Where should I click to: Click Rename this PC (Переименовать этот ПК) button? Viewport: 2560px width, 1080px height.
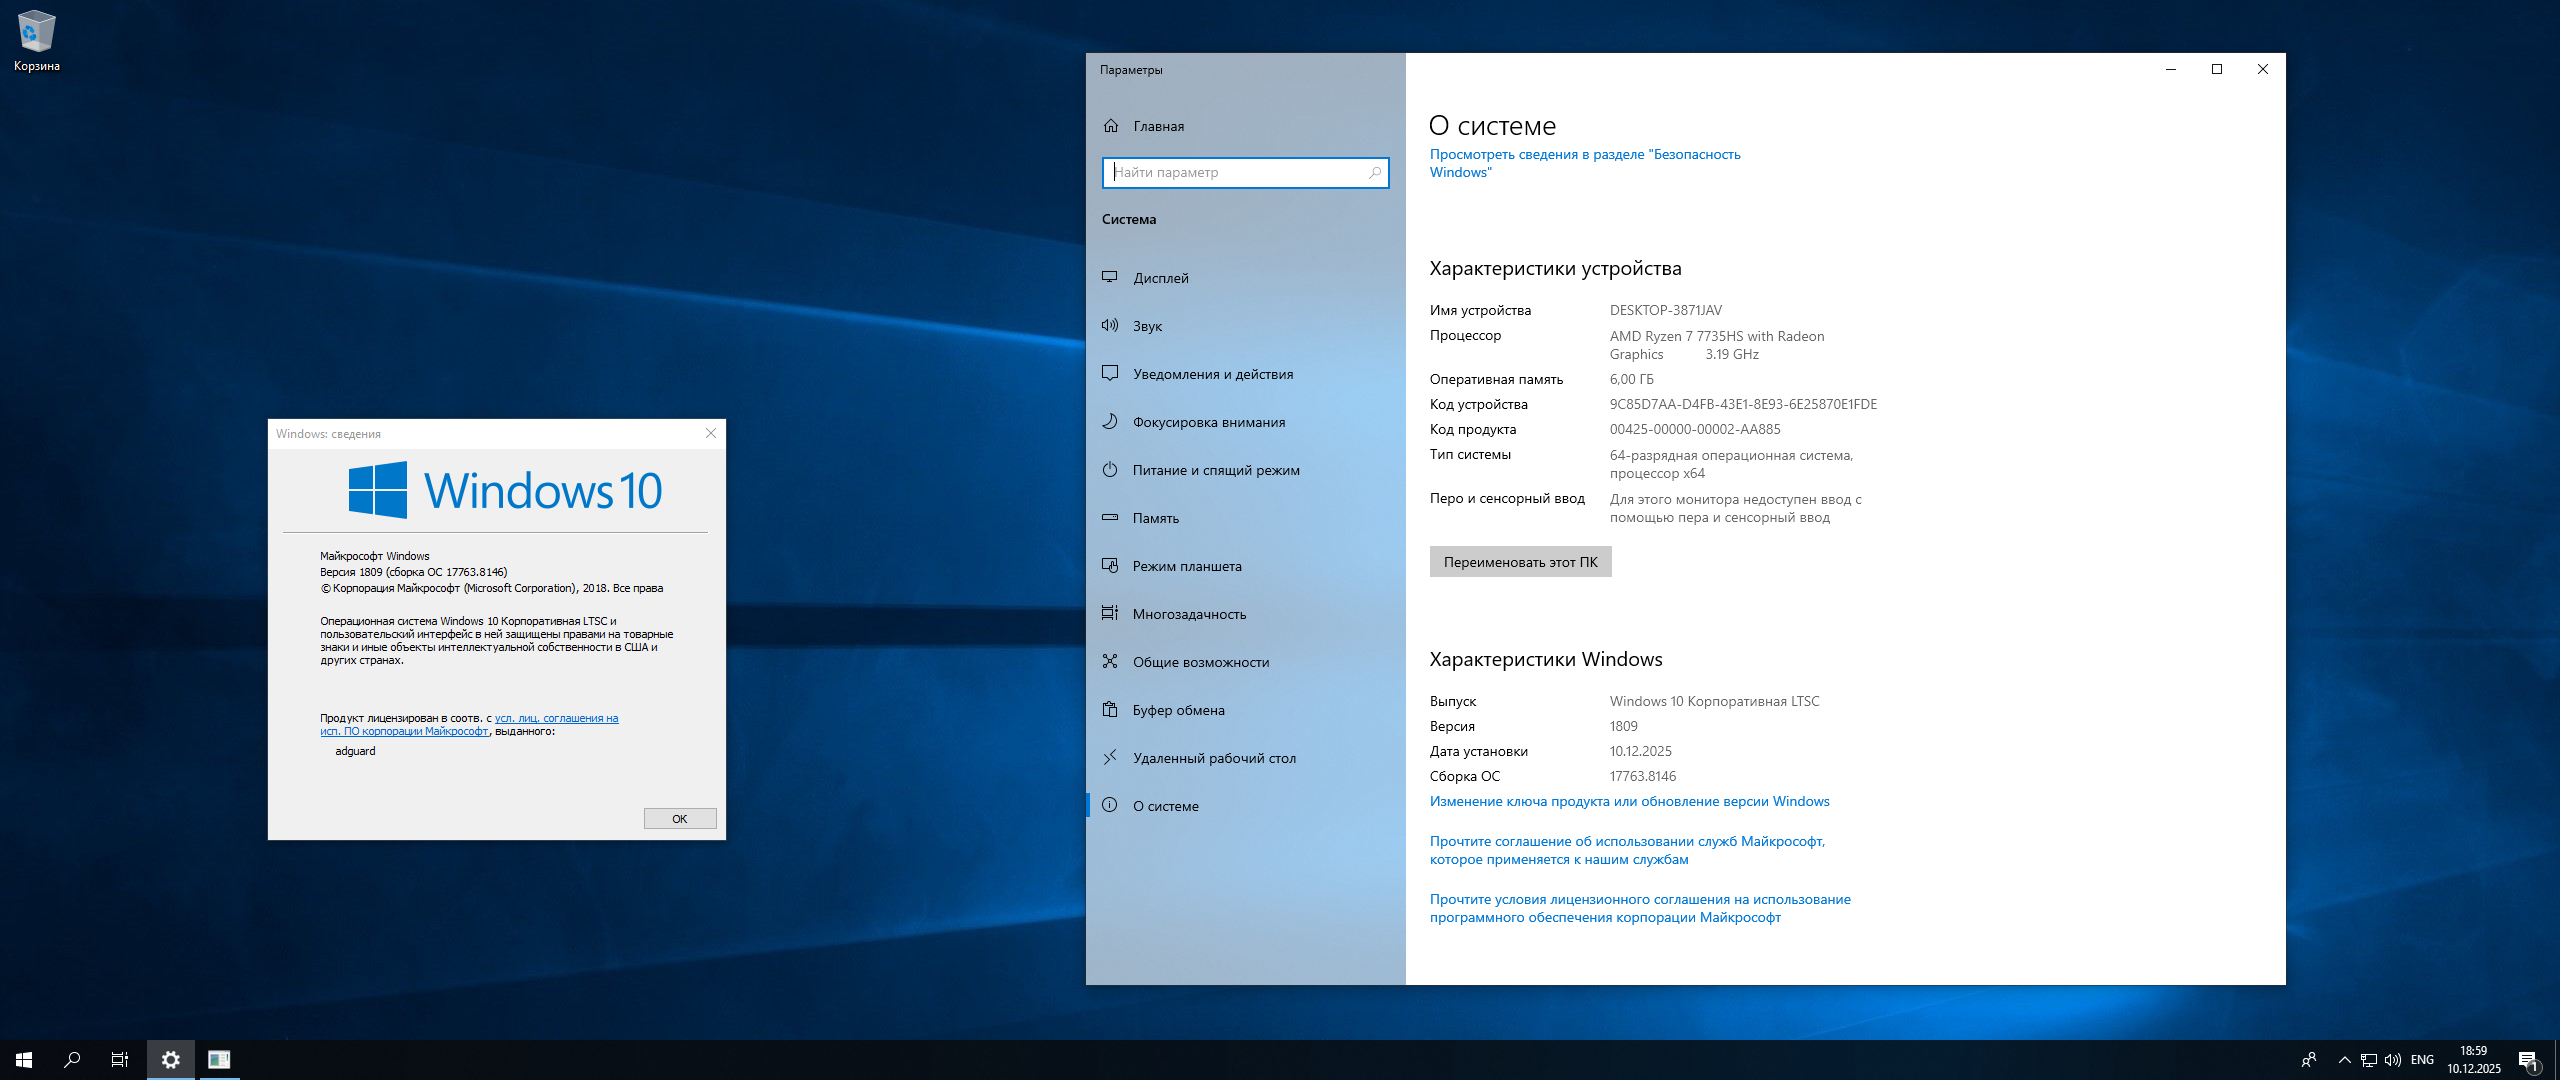[x=1520, y=562]
